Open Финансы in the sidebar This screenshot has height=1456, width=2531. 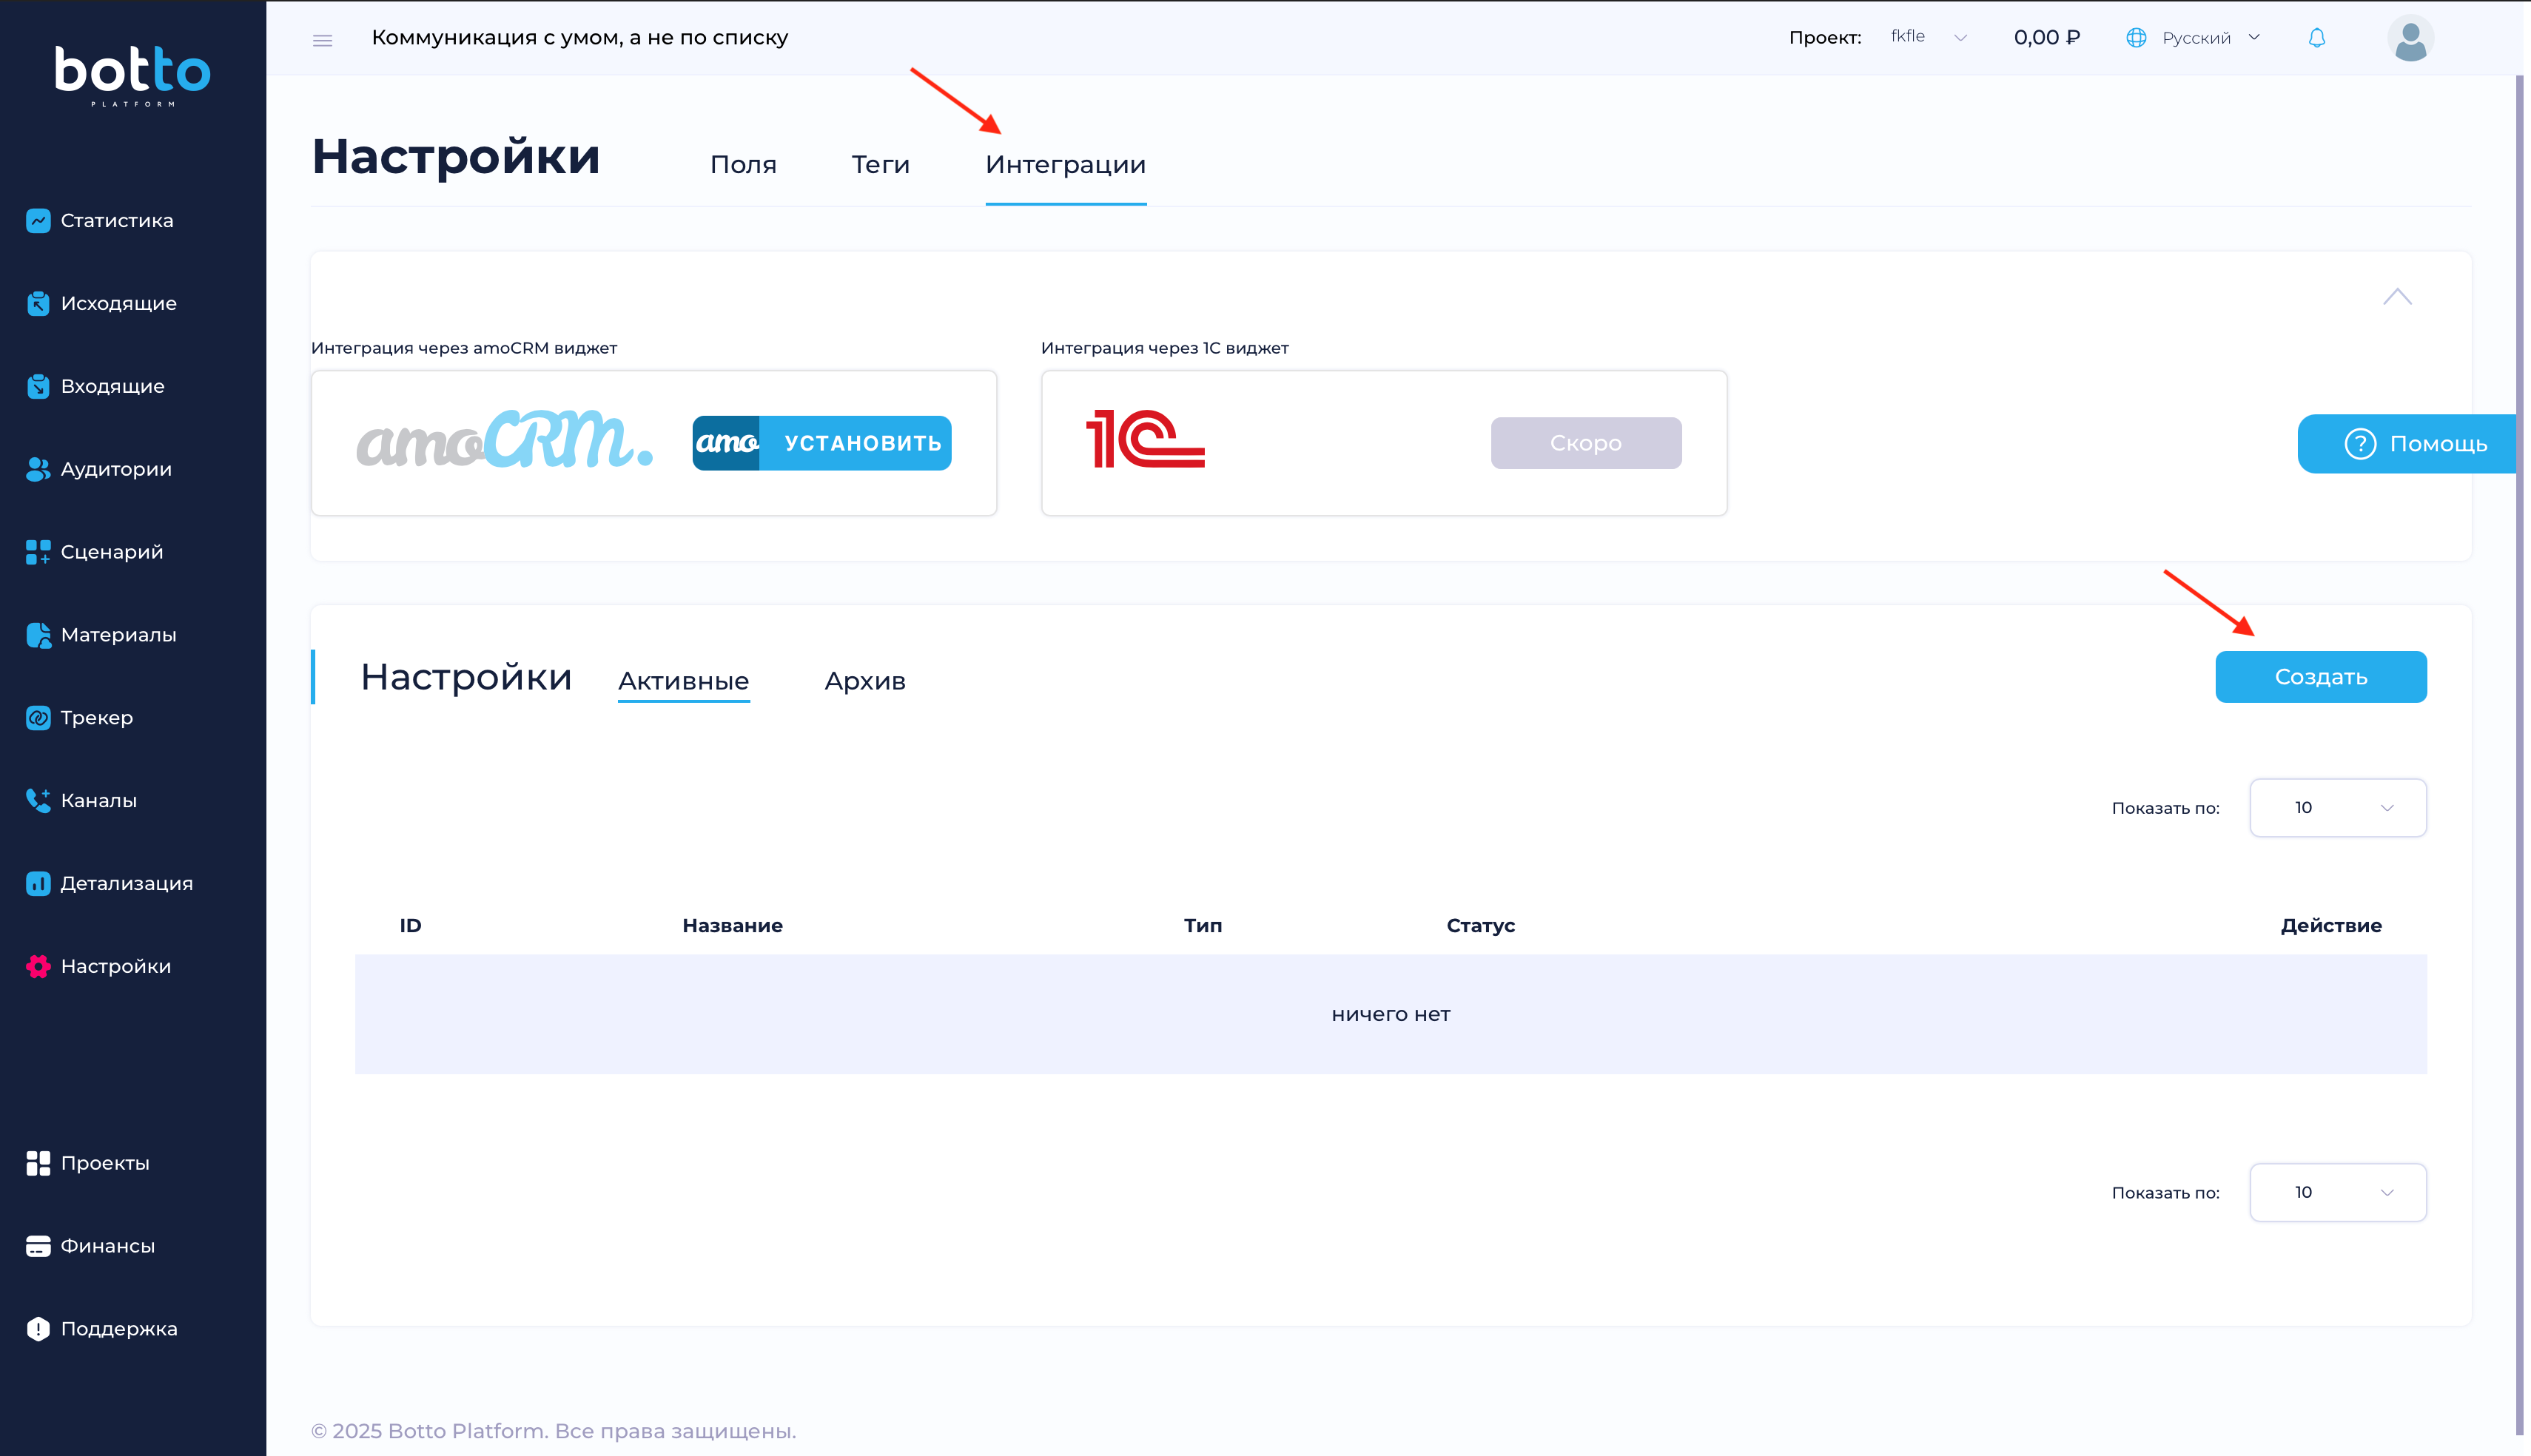point(107,1246)
